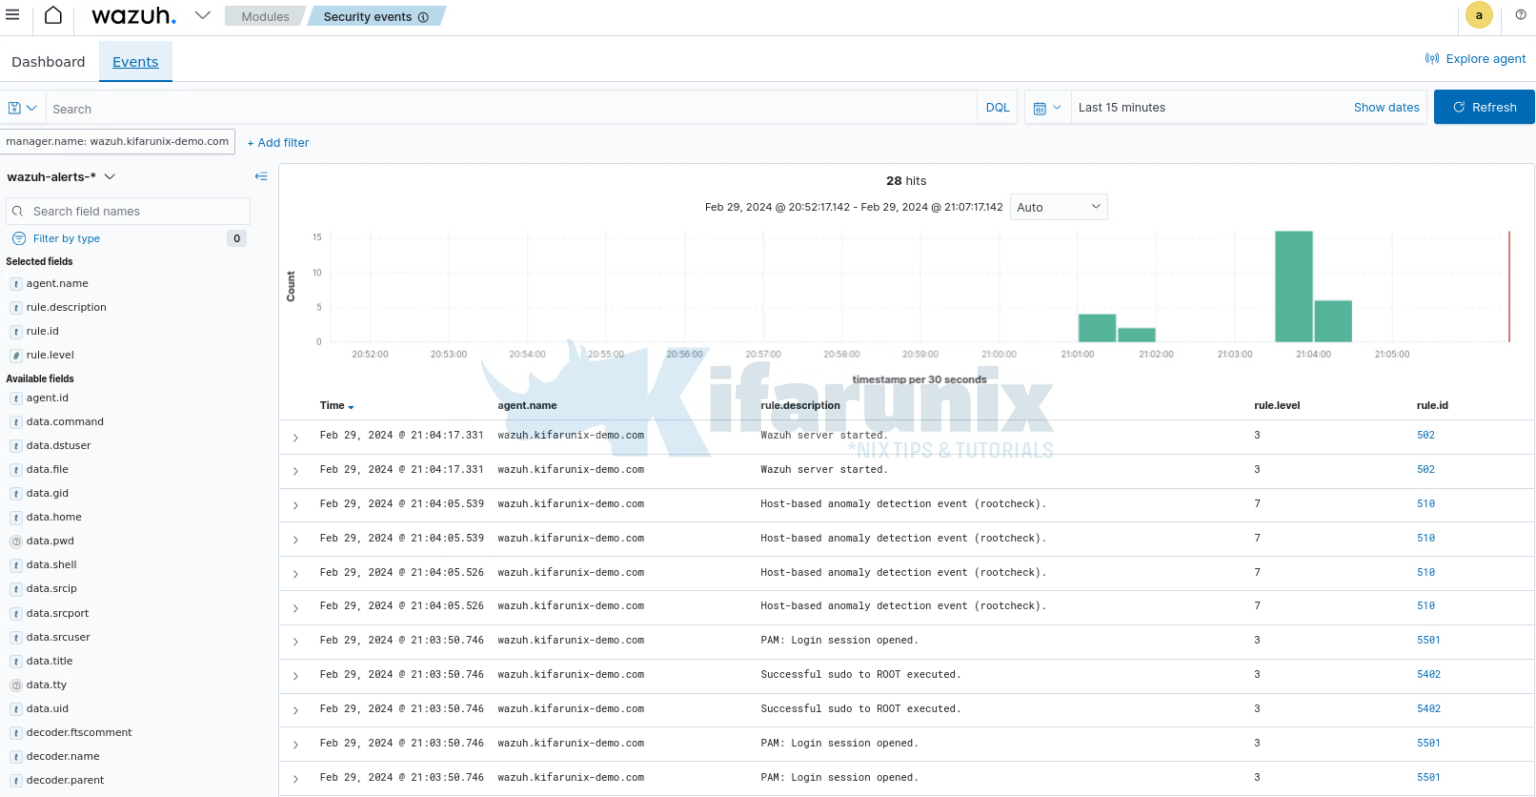Screen dimensions: 1536x797
Task: Click the calendar icon next to time range
Action: [x=1041, y=107]
